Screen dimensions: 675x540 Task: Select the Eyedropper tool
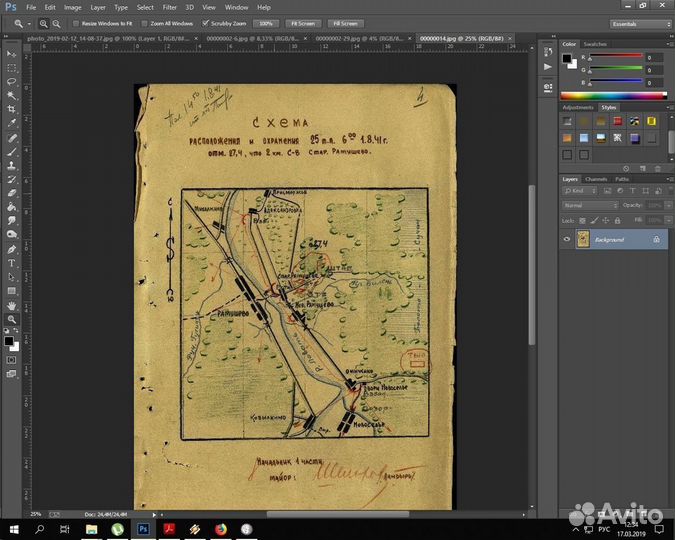point(11,123)
